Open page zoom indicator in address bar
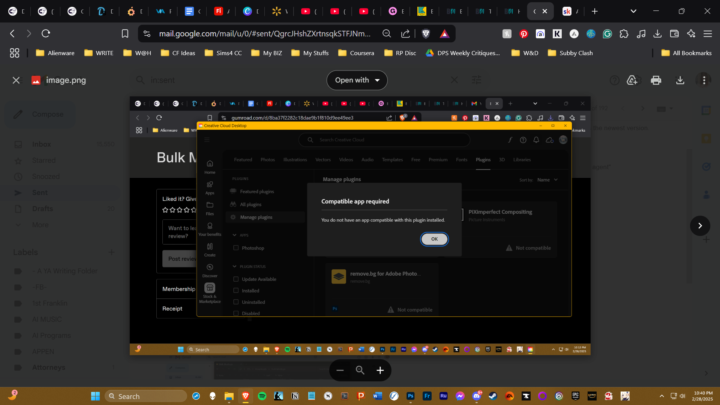 387,34
